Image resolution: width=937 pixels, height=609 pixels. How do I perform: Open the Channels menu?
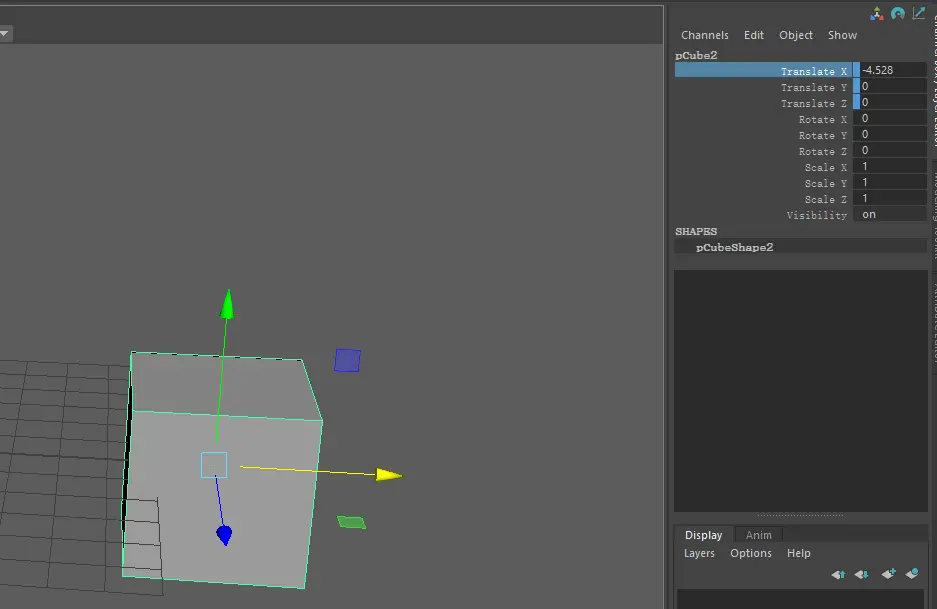[705, 35]
